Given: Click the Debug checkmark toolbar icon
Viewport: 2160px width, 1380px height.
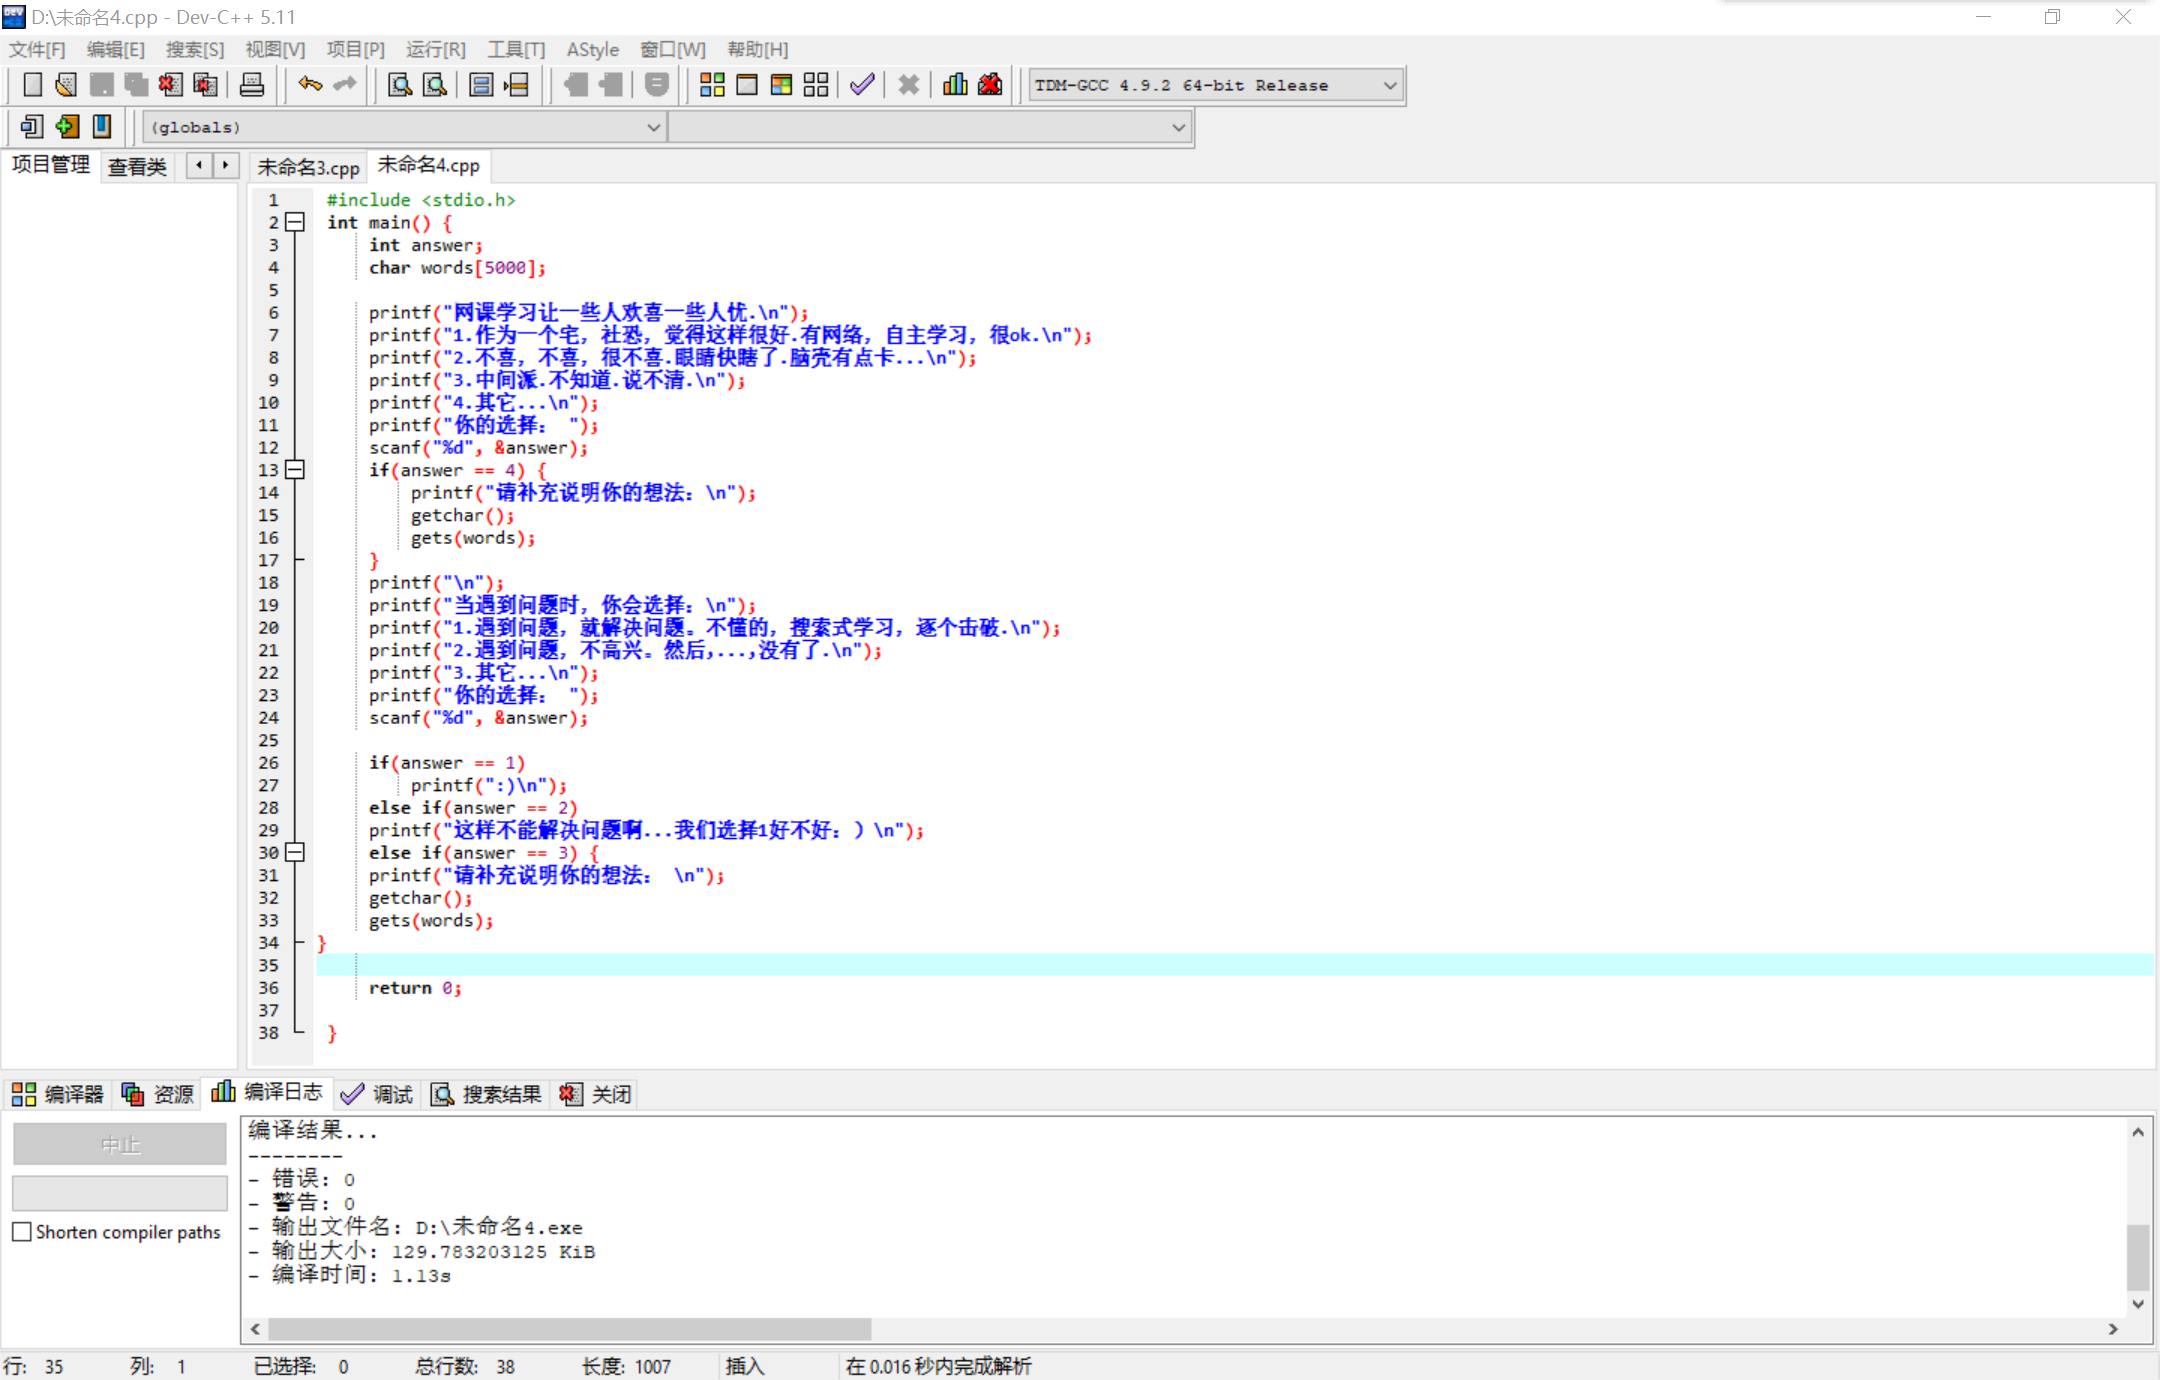Looking at the screenshot, I should [862, 85].
